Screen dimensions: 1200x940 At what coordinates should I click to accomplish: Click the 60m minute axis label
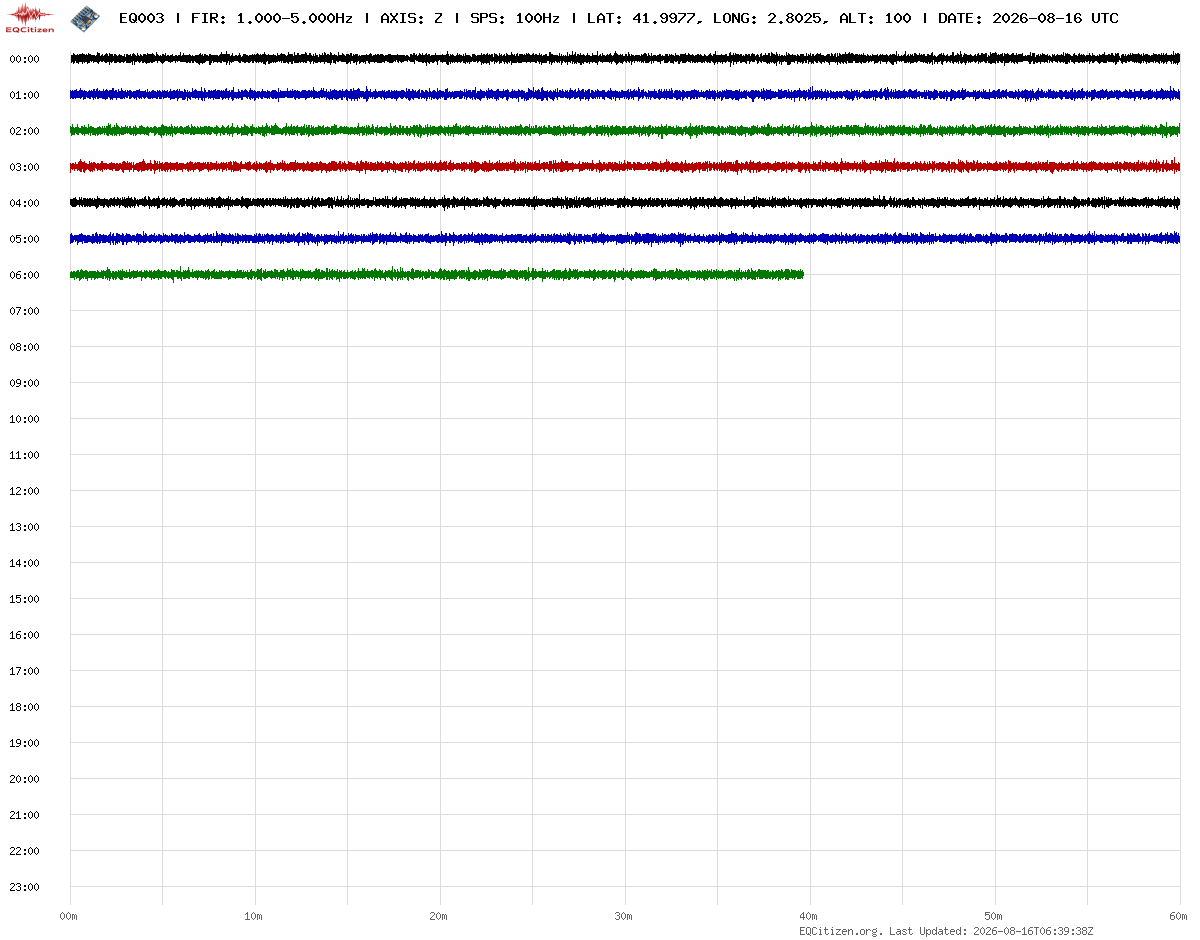point(1179,916)
